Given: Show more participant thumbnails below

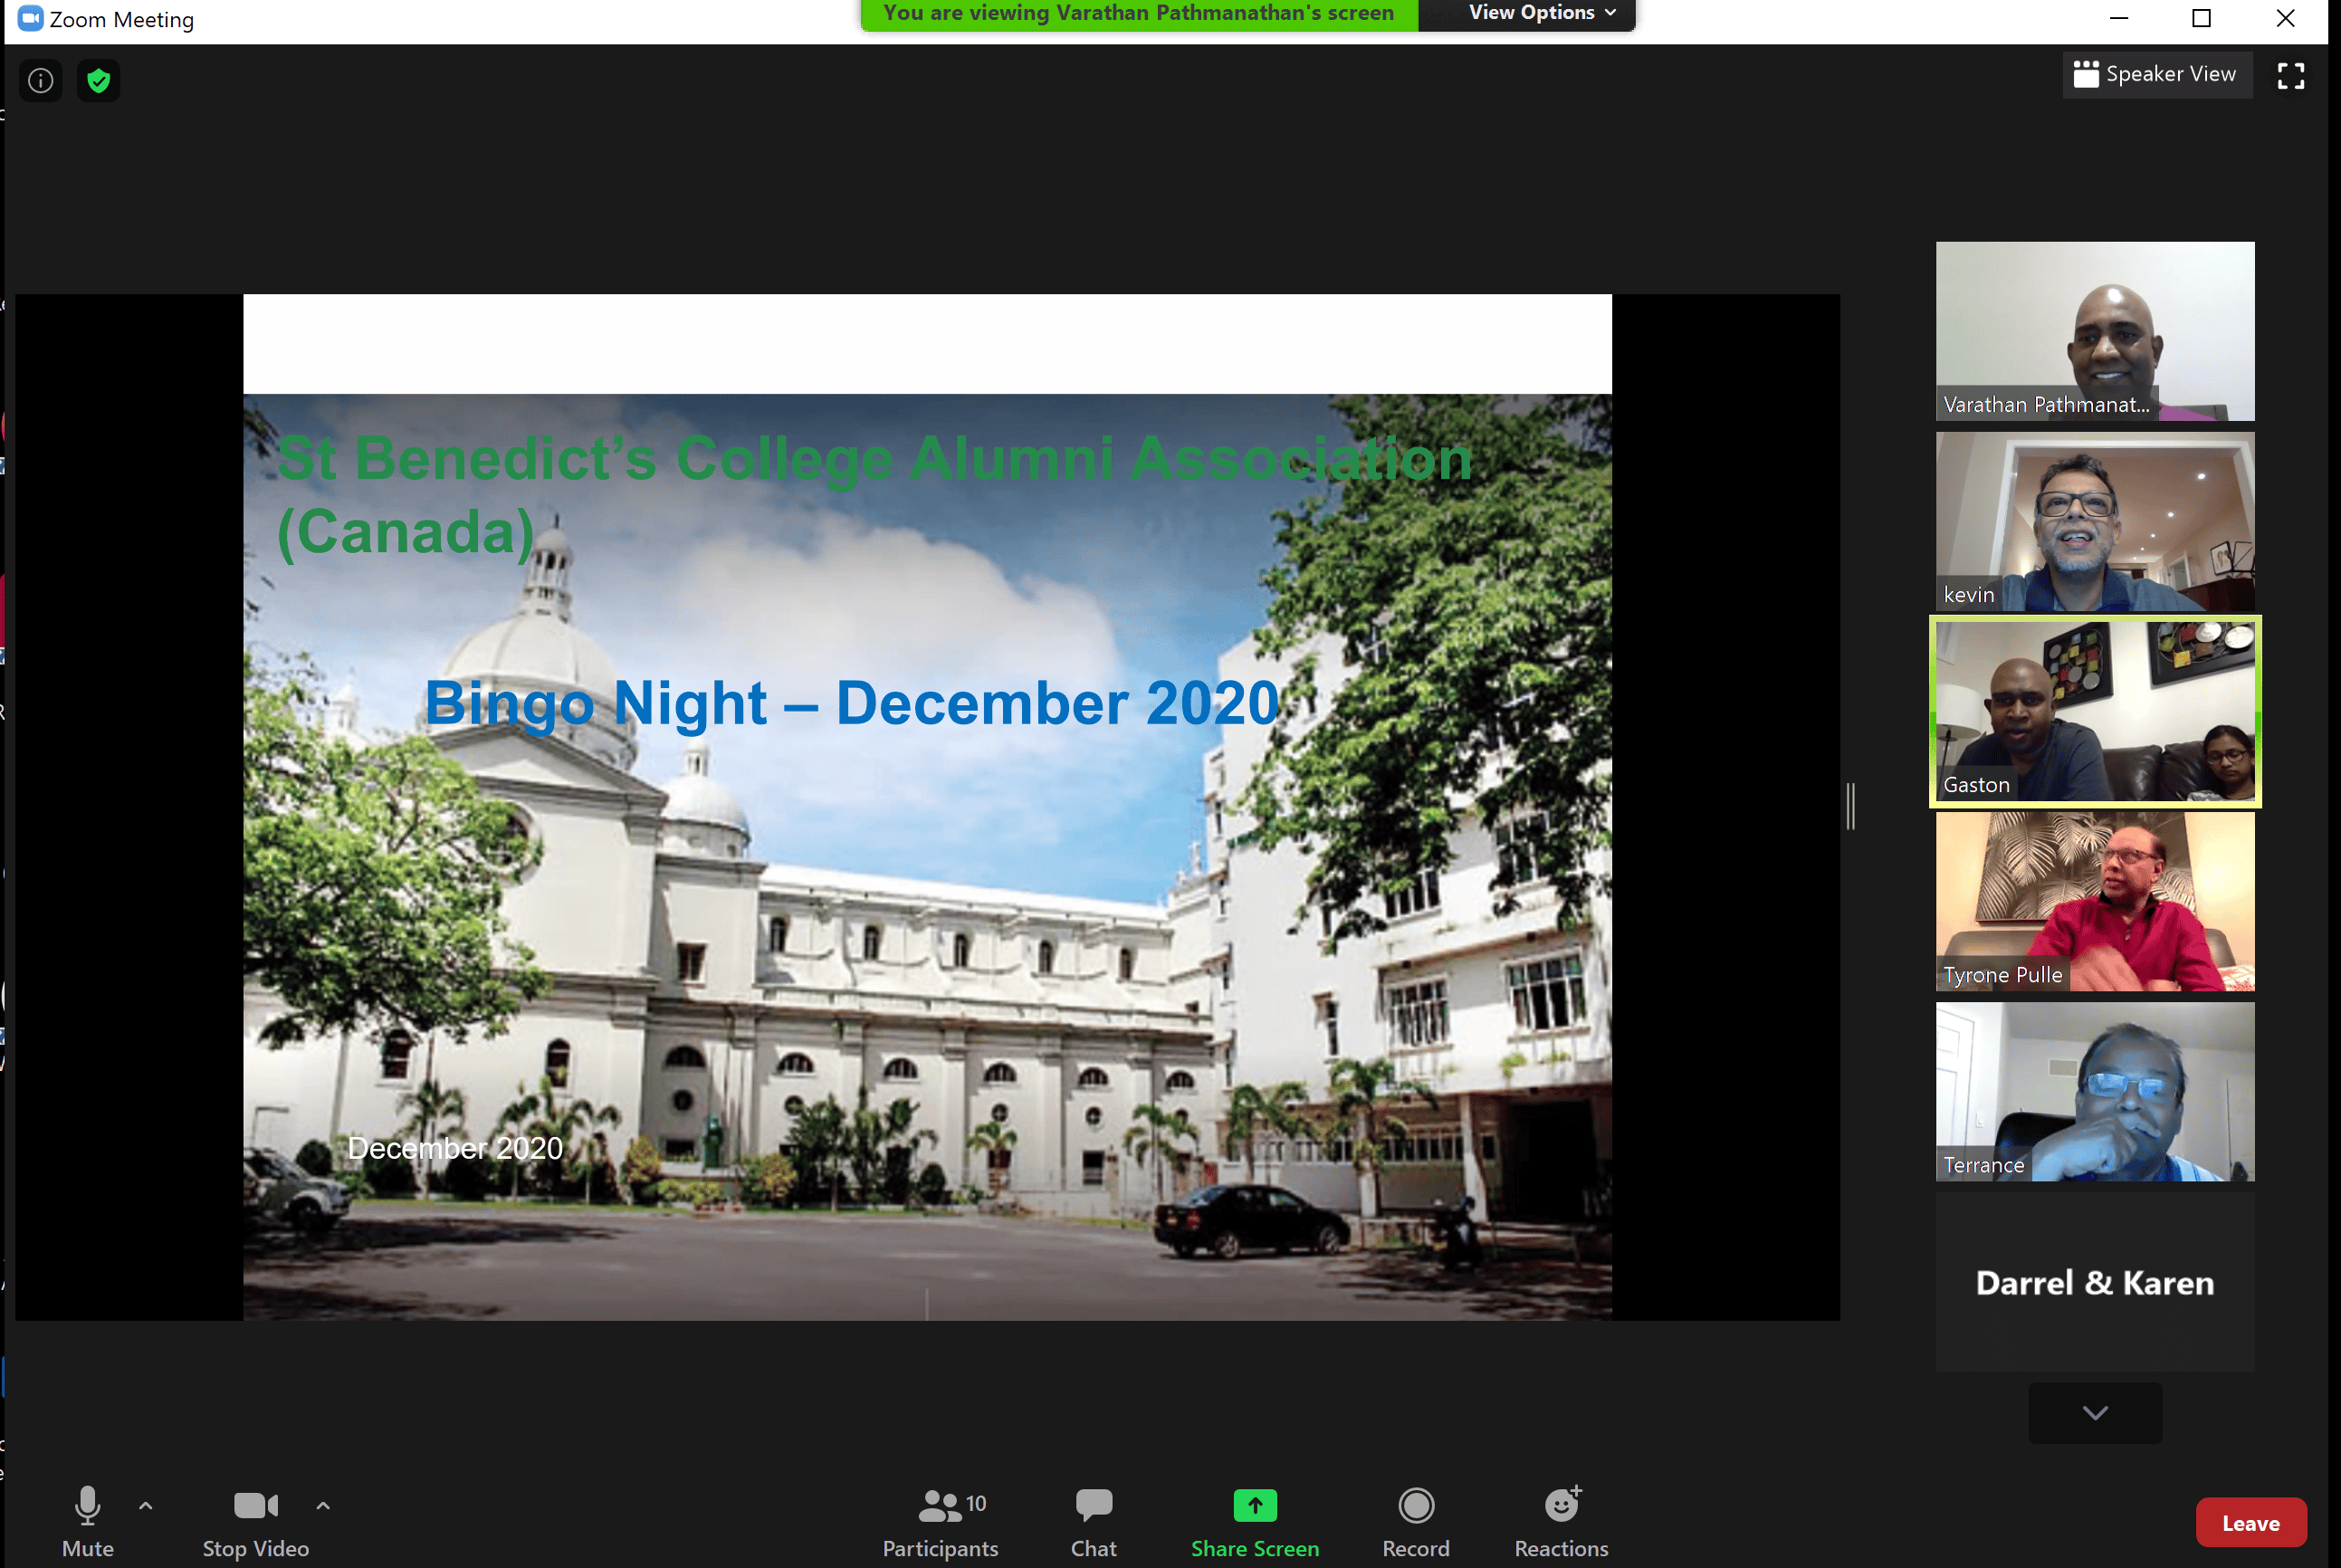Looking at the screenshot, I should (2095, 1412).
